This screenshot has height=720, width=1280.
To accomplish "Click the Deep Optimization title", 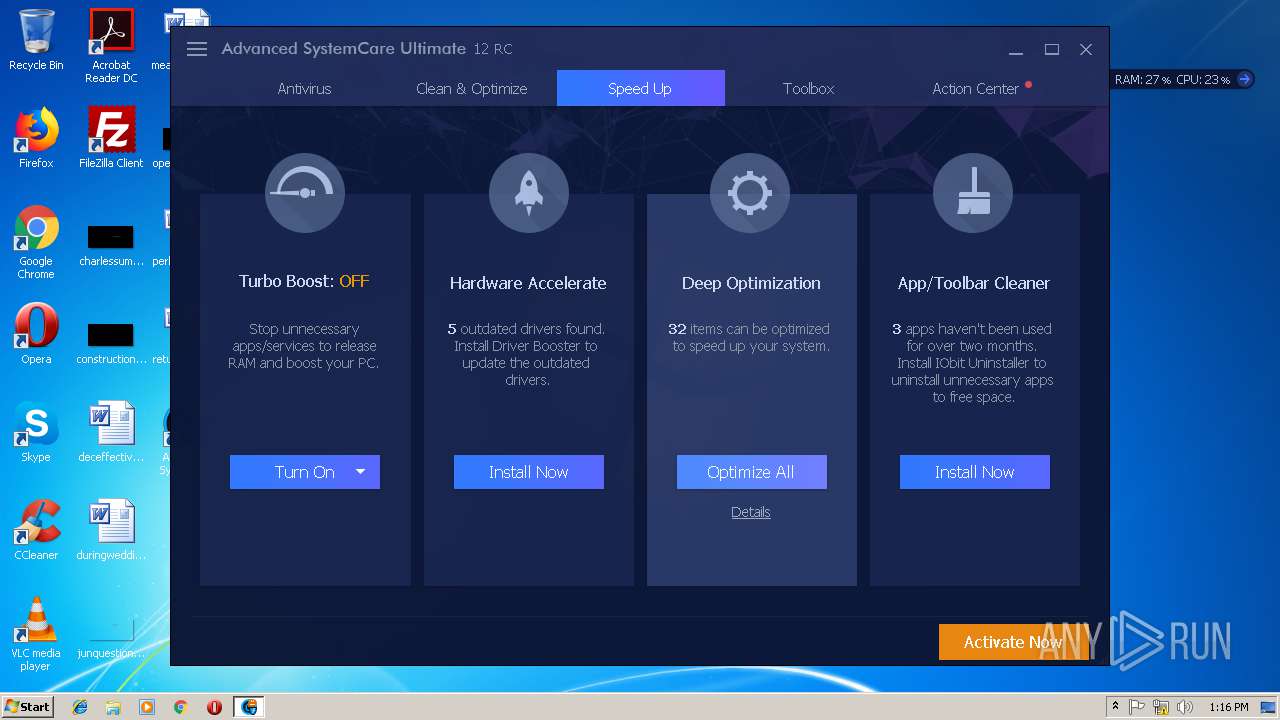I will tap(751, 283).
